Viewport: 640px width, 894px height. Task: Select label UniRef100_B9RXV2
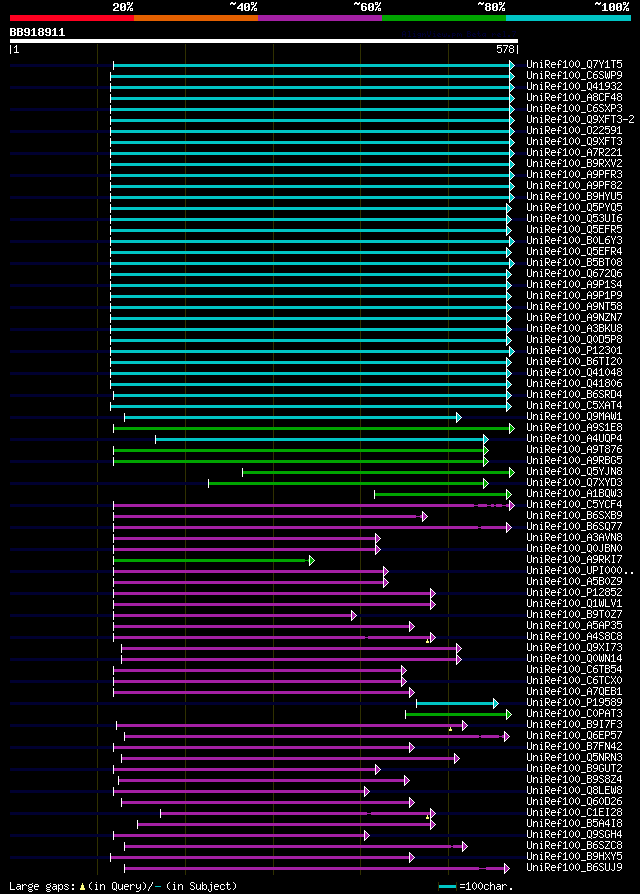[x=574, y=164]
